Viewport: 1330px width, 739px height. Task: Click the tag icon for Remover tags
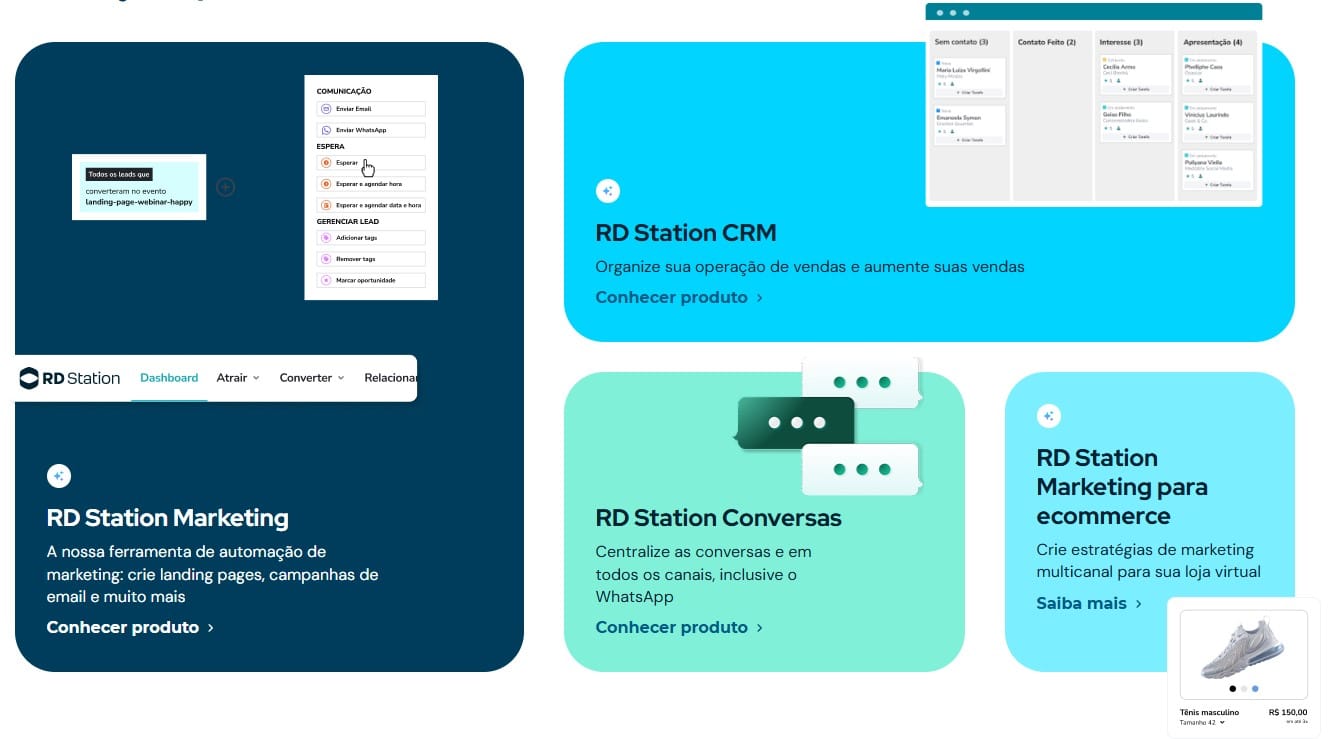325,259
